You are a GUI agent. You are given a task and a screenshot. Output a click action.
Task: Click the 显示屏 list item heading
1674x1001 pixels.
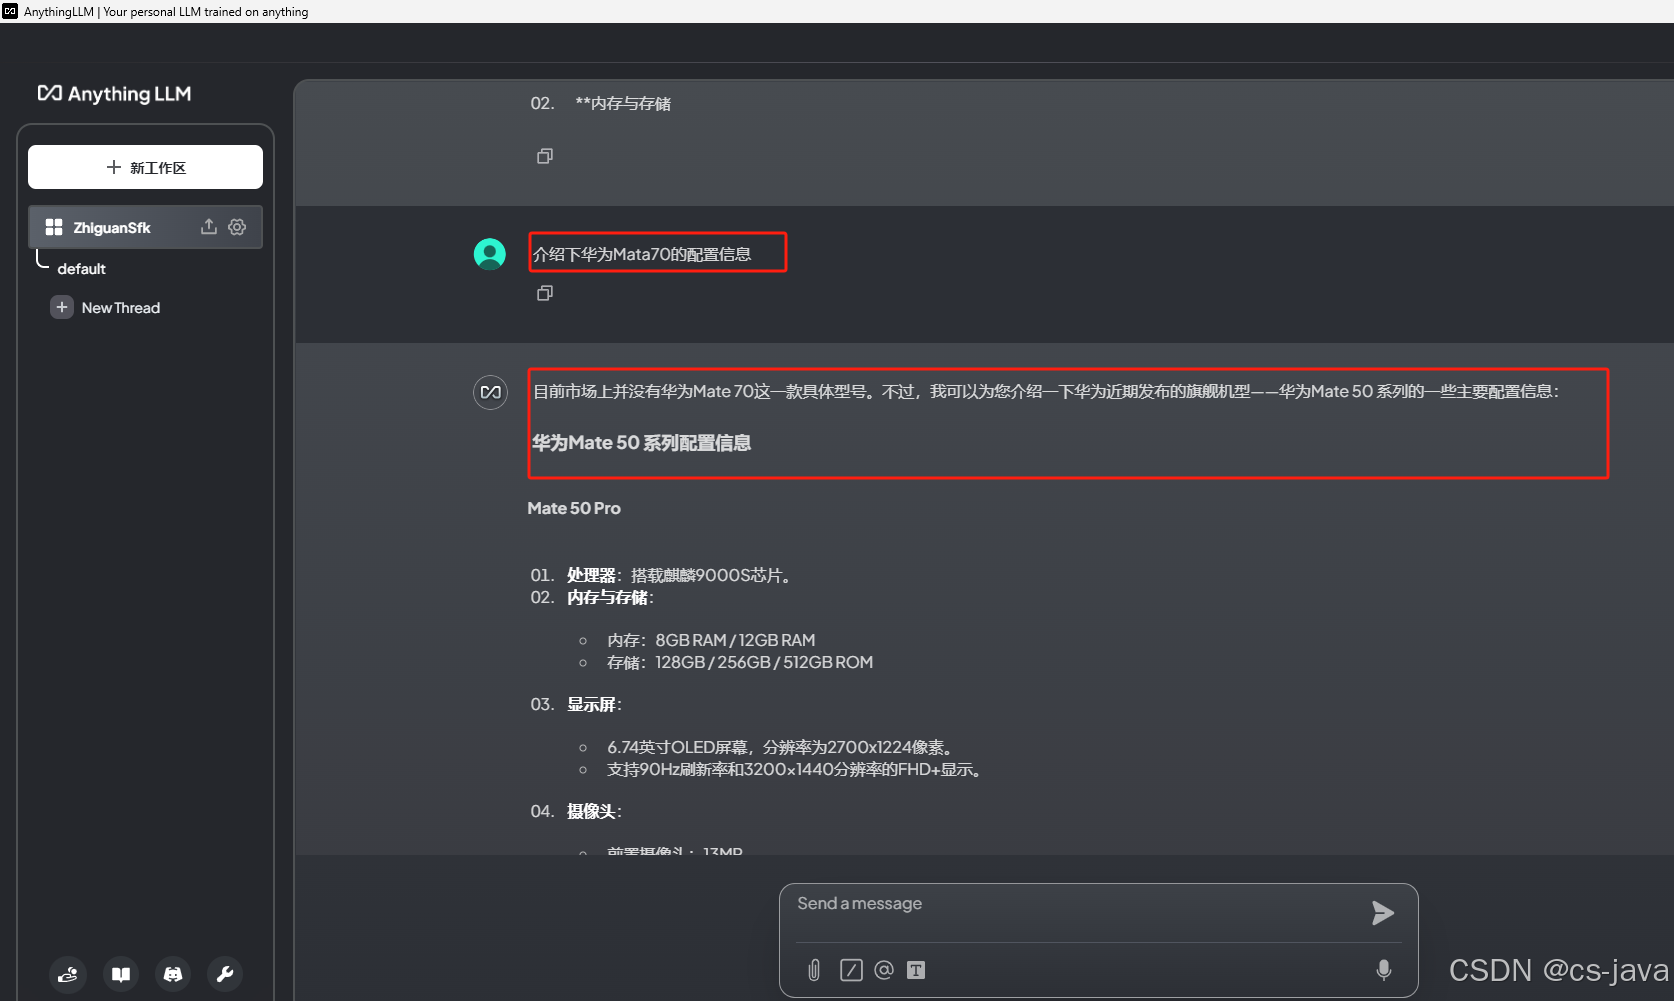(594, 704)
